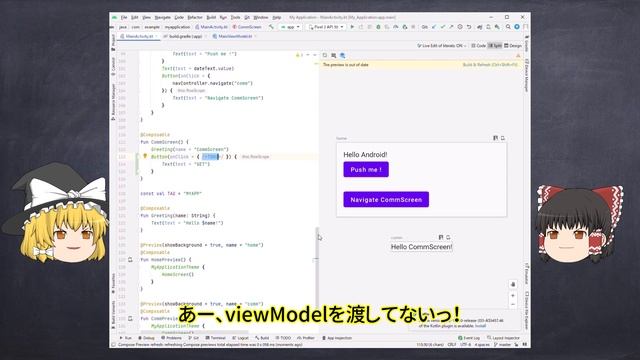Click the Debug app bug icon

378,27
